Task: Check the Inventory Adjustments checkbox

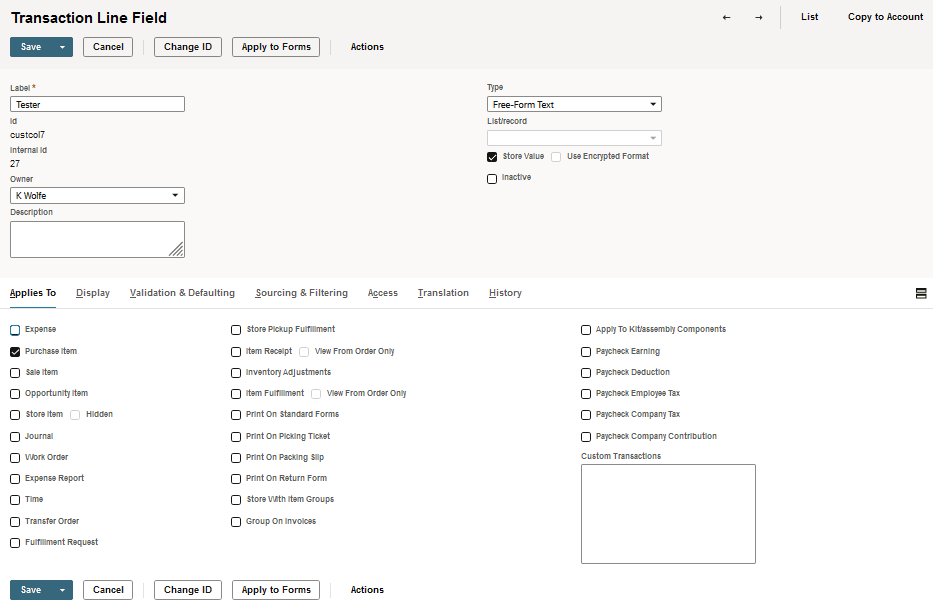Action: [x=236, y=373]
